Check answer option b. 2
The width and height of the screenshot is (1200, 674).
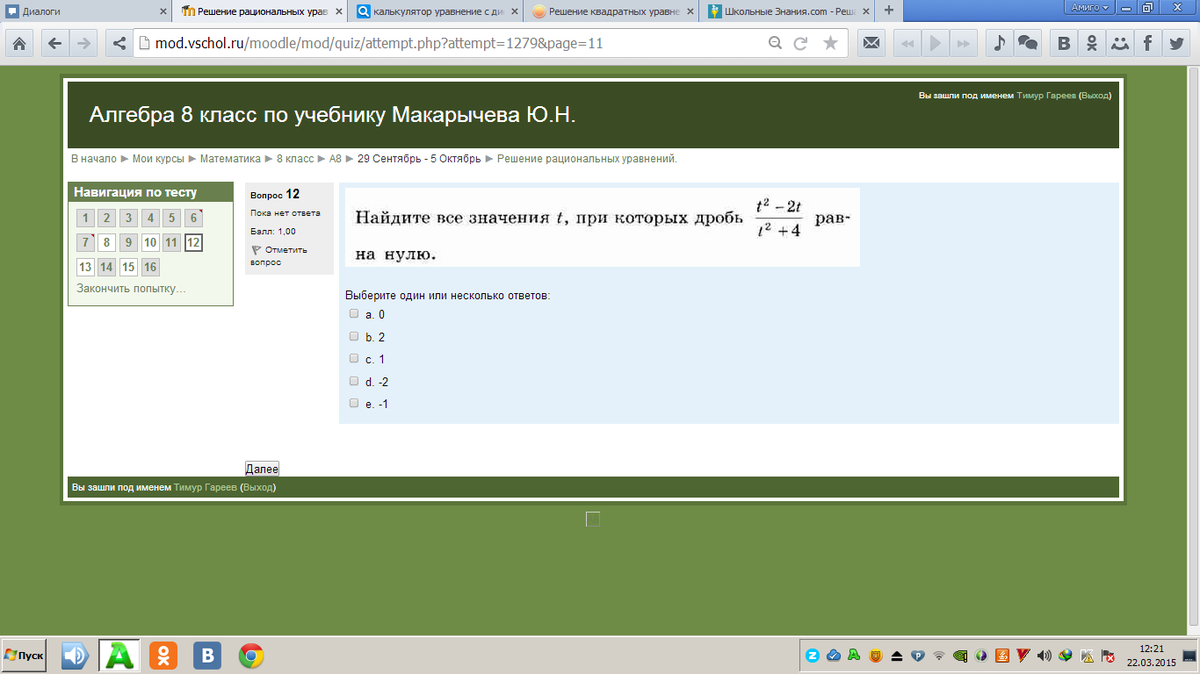pyautogui.click(x=354, y=337)
